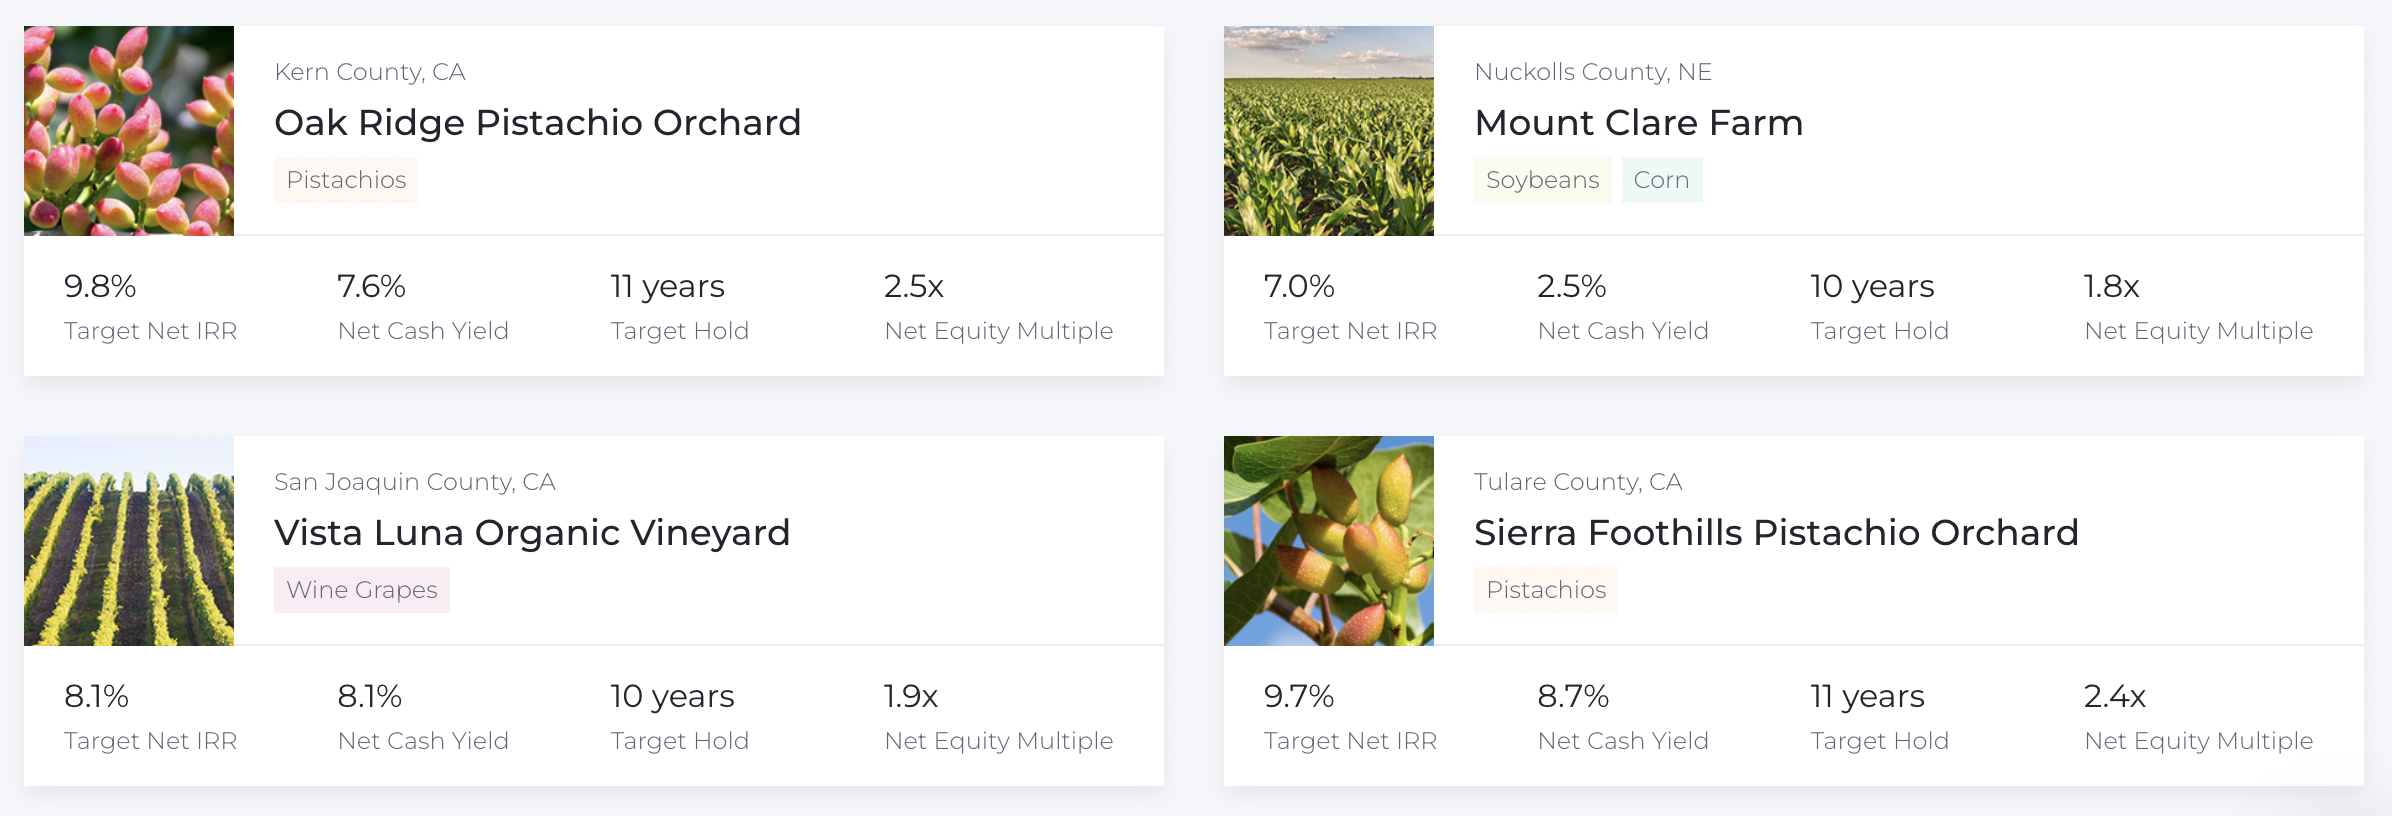Click the Oak Ridge pistachio photo
This screenshot has width=2392, height=816.
pyautogui.click(x=129, y=131)
